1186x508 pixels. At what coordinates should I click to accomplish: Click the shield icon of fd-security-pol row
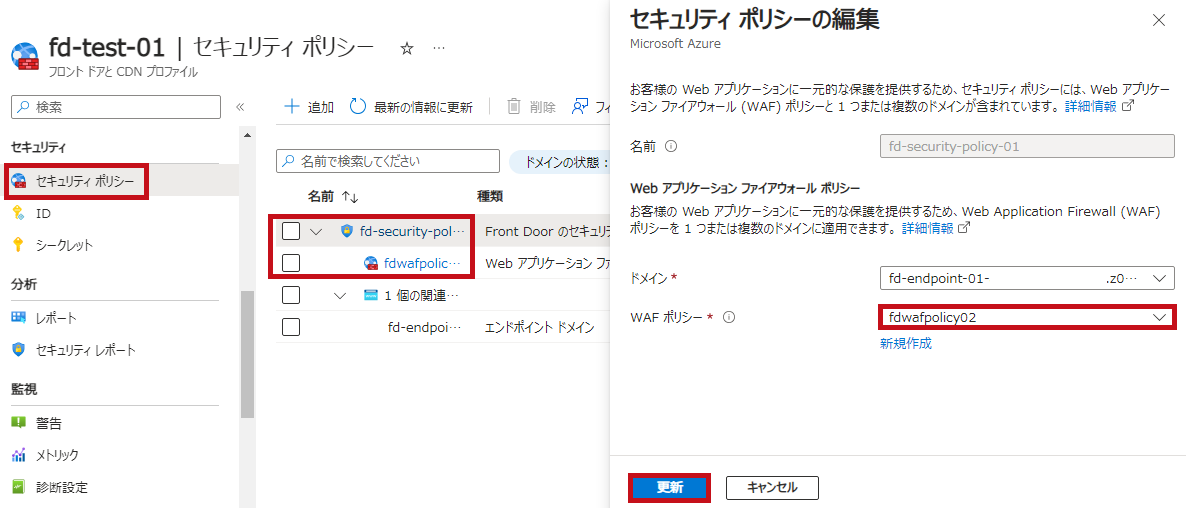pyautogui.click(x=347, y=231)
